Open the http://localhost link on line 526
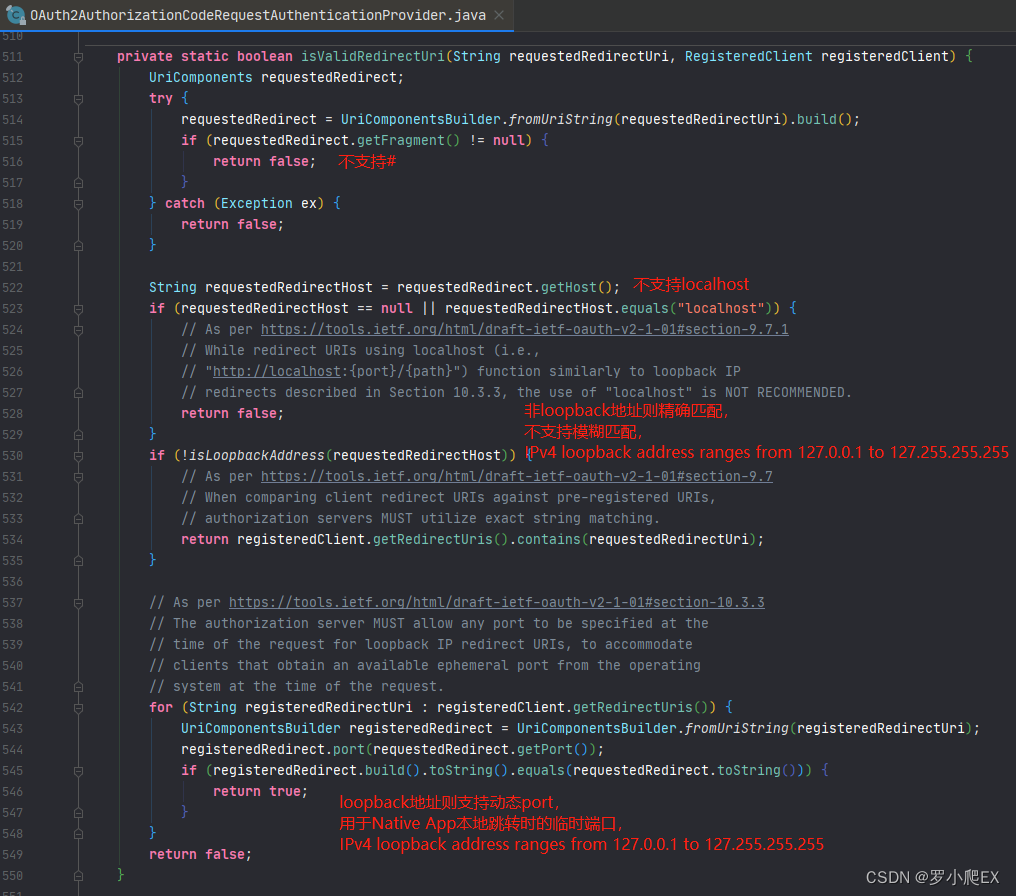1016x896 pixels. pyautogui.click(x=277, y=371)
